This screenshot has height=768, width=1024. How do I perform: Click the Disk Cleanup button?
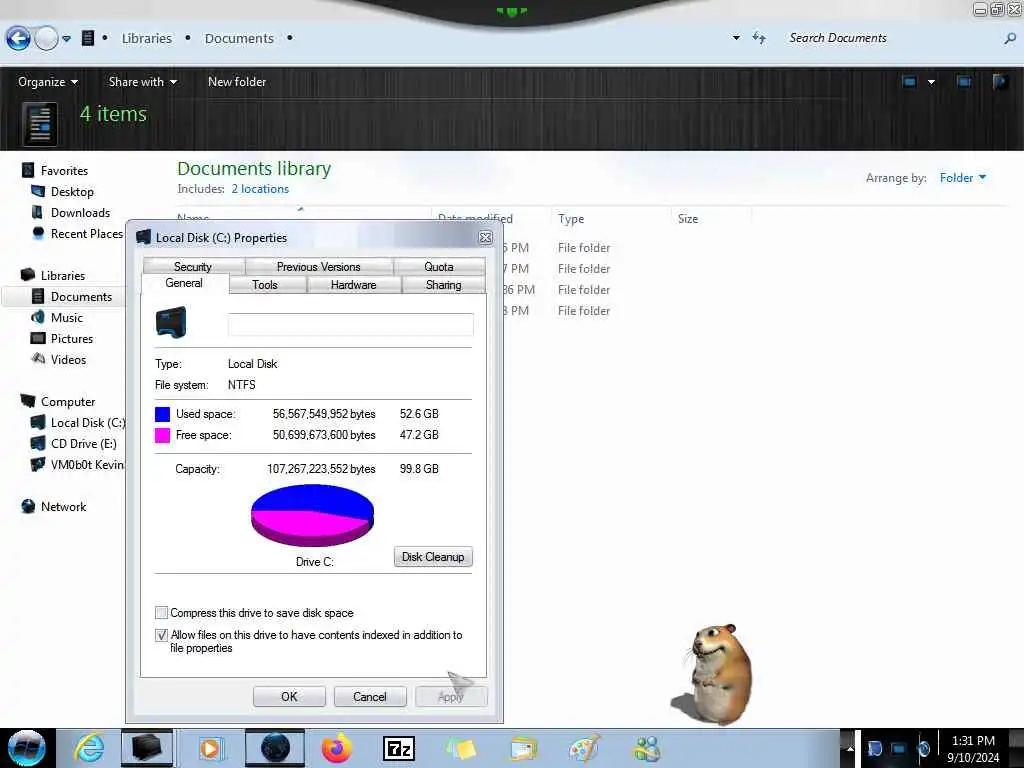(x=433, y=556)
